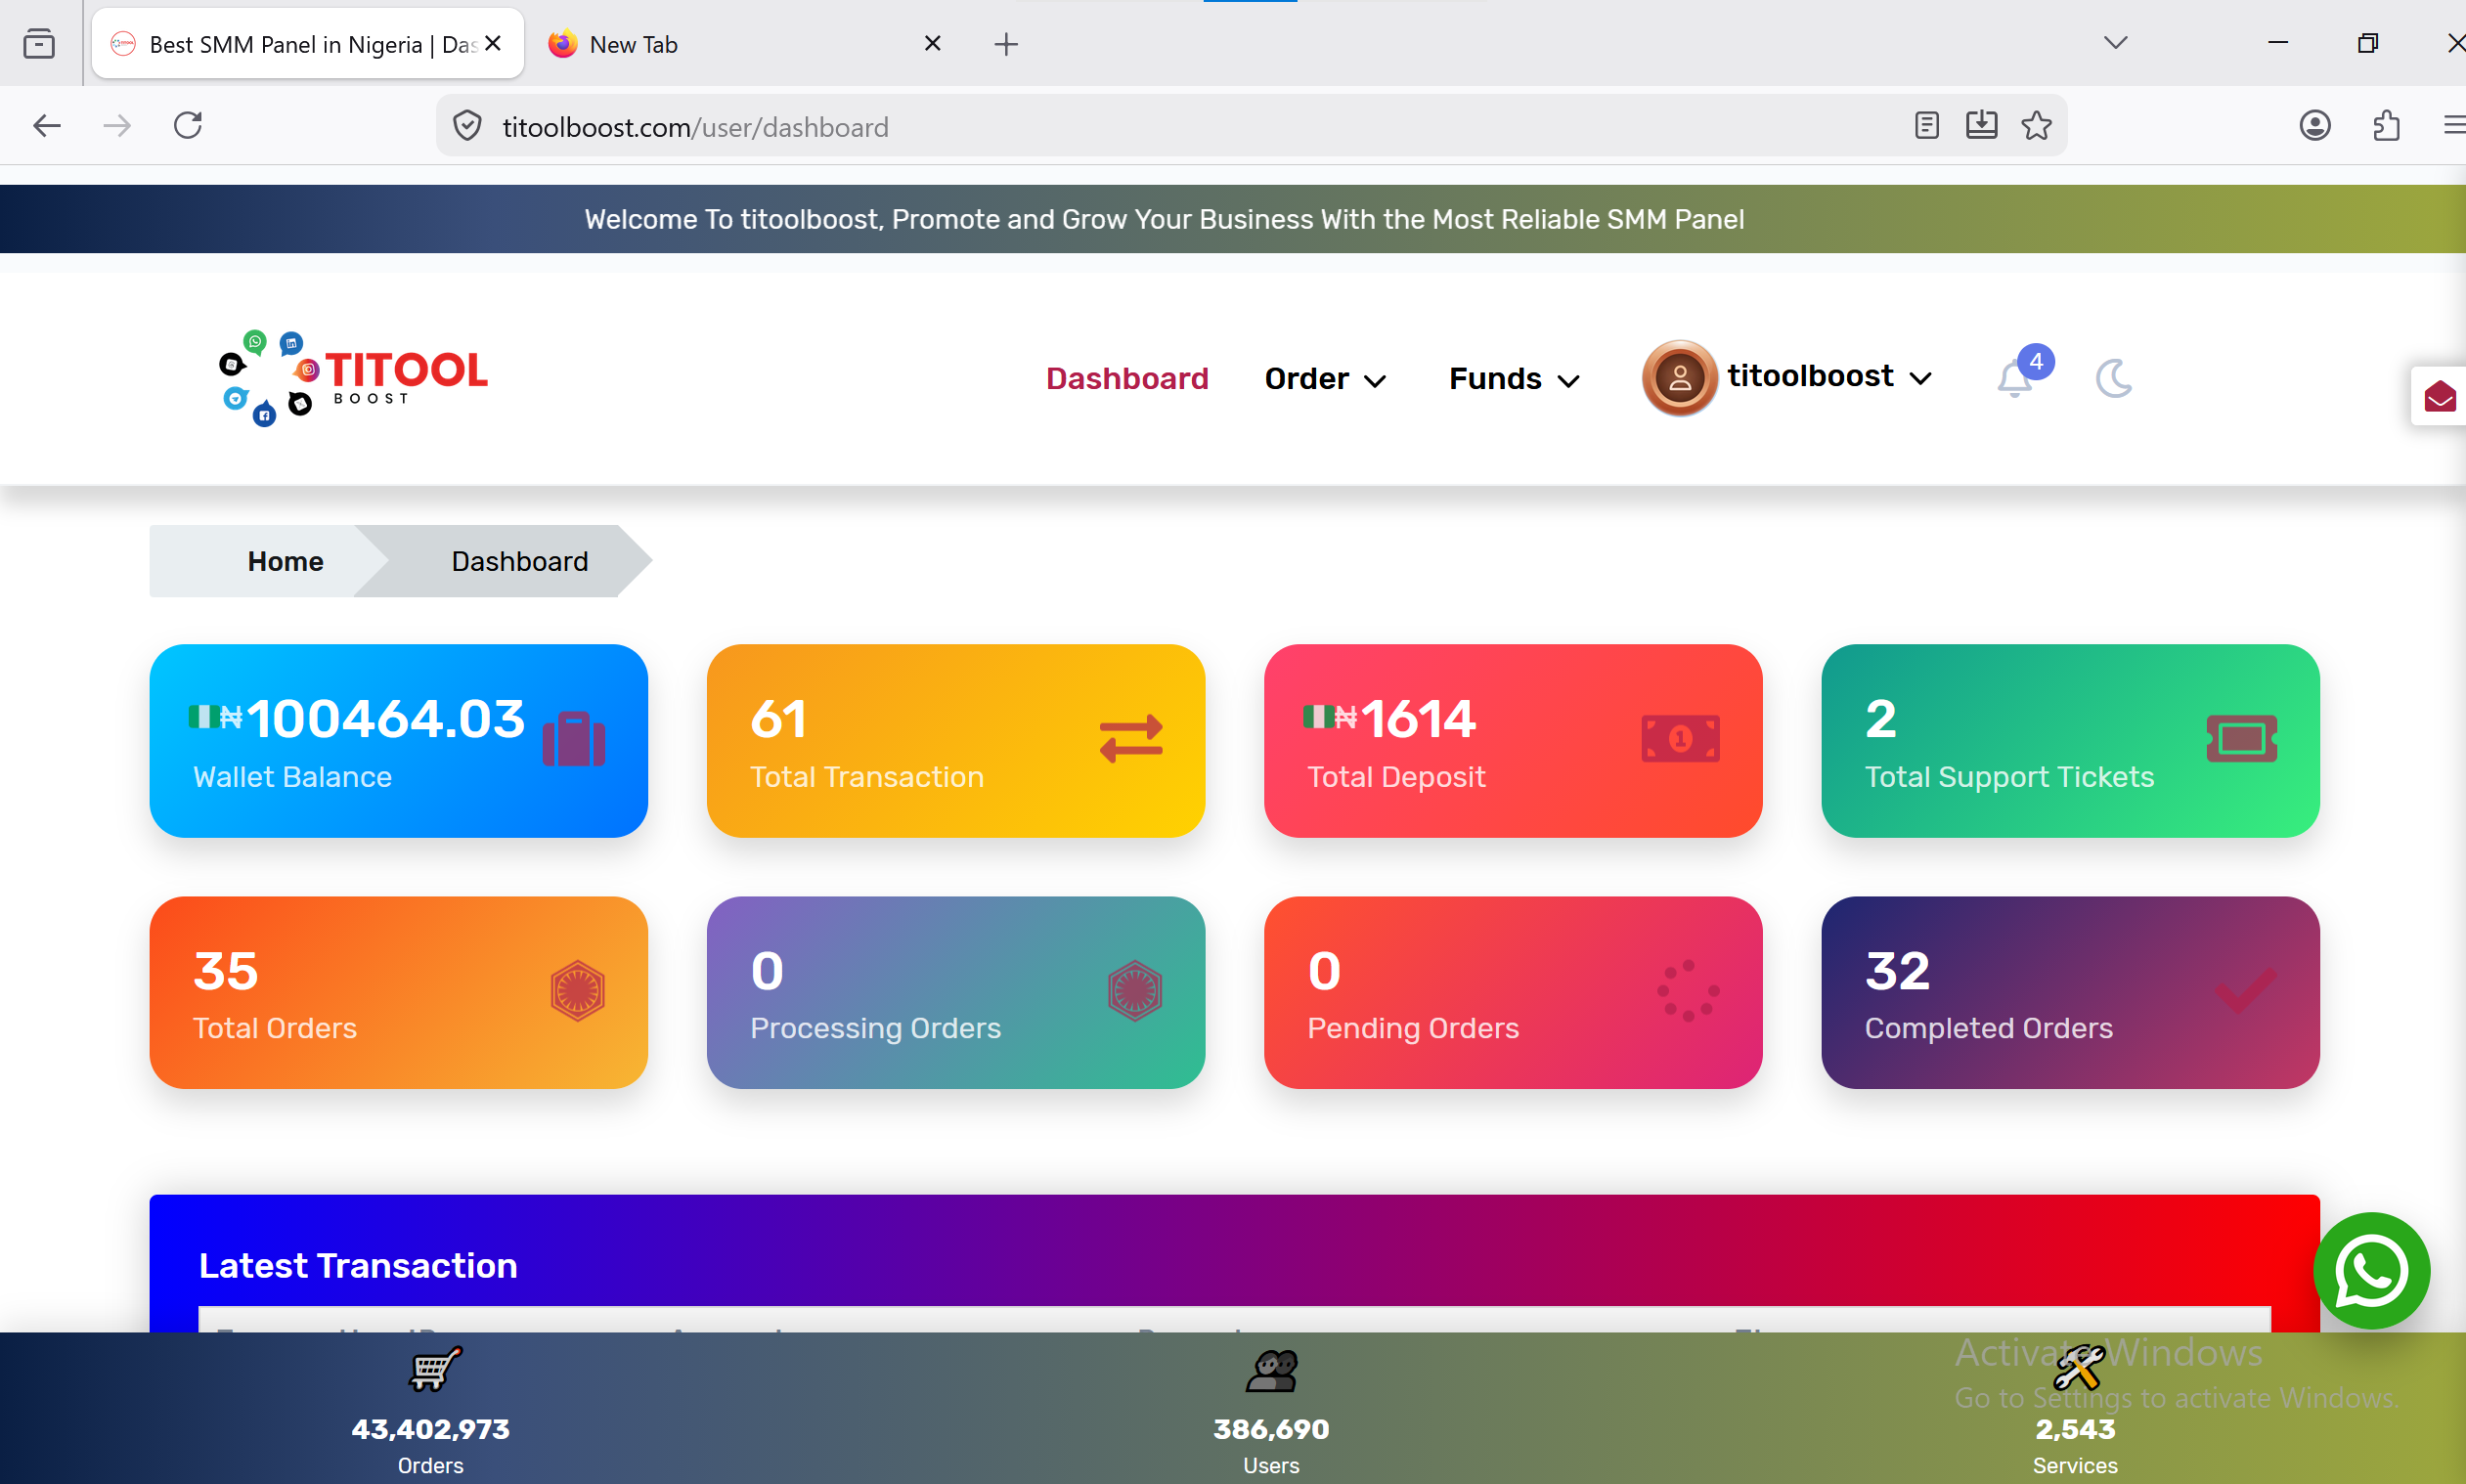
Task: Click the shopping cart Orders icon in footer
Action: tap(435, 1370)
